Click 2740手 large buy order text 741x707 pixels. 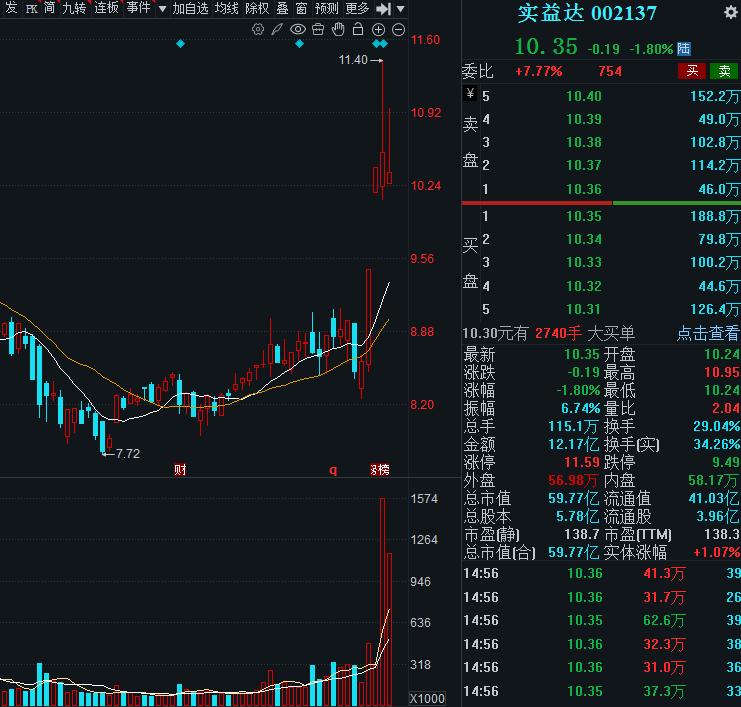558,333
